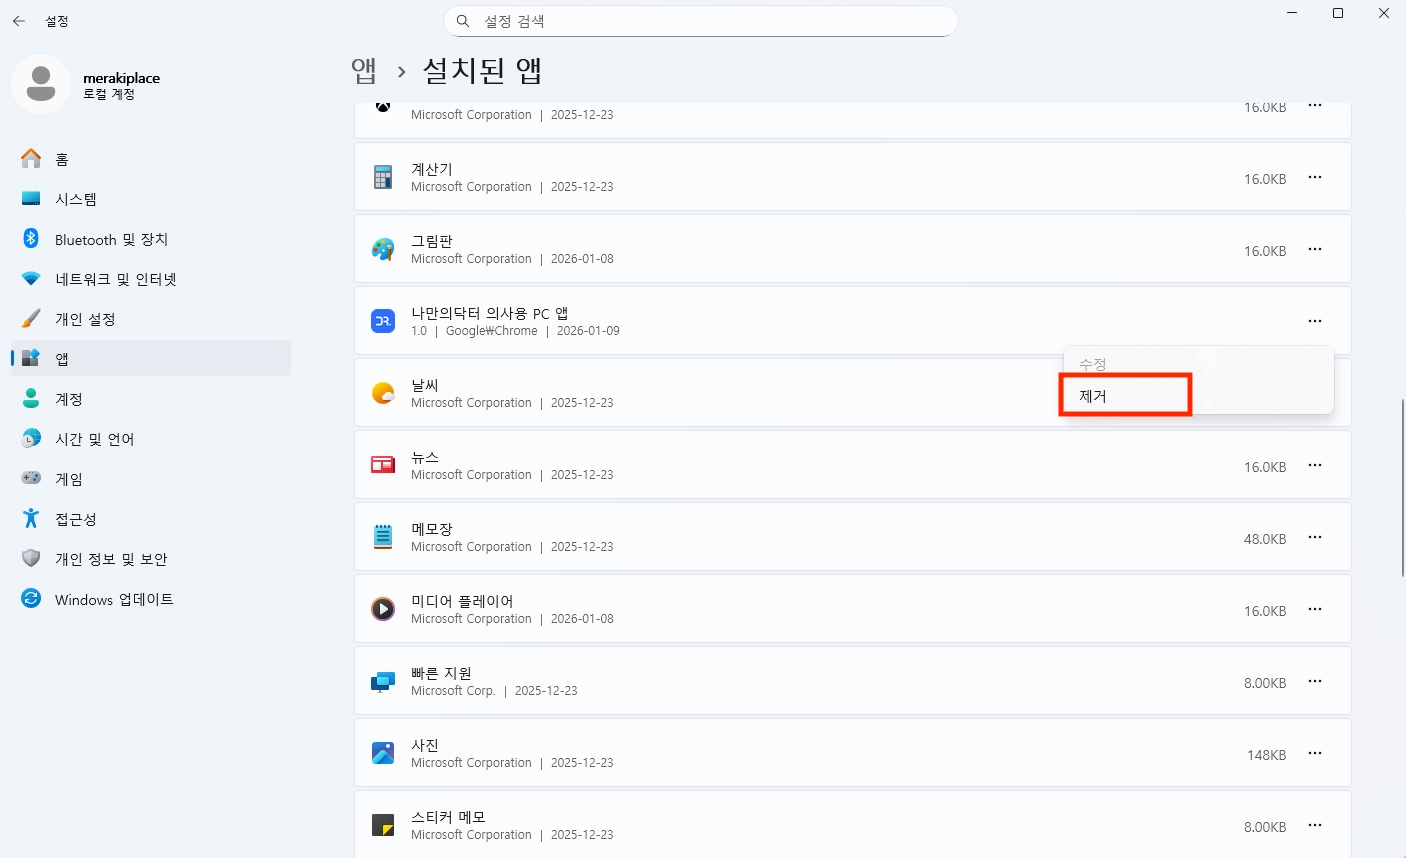Open more options for 미디어 플레이어
The image size is (1406, 858).
click(1315, 609)
